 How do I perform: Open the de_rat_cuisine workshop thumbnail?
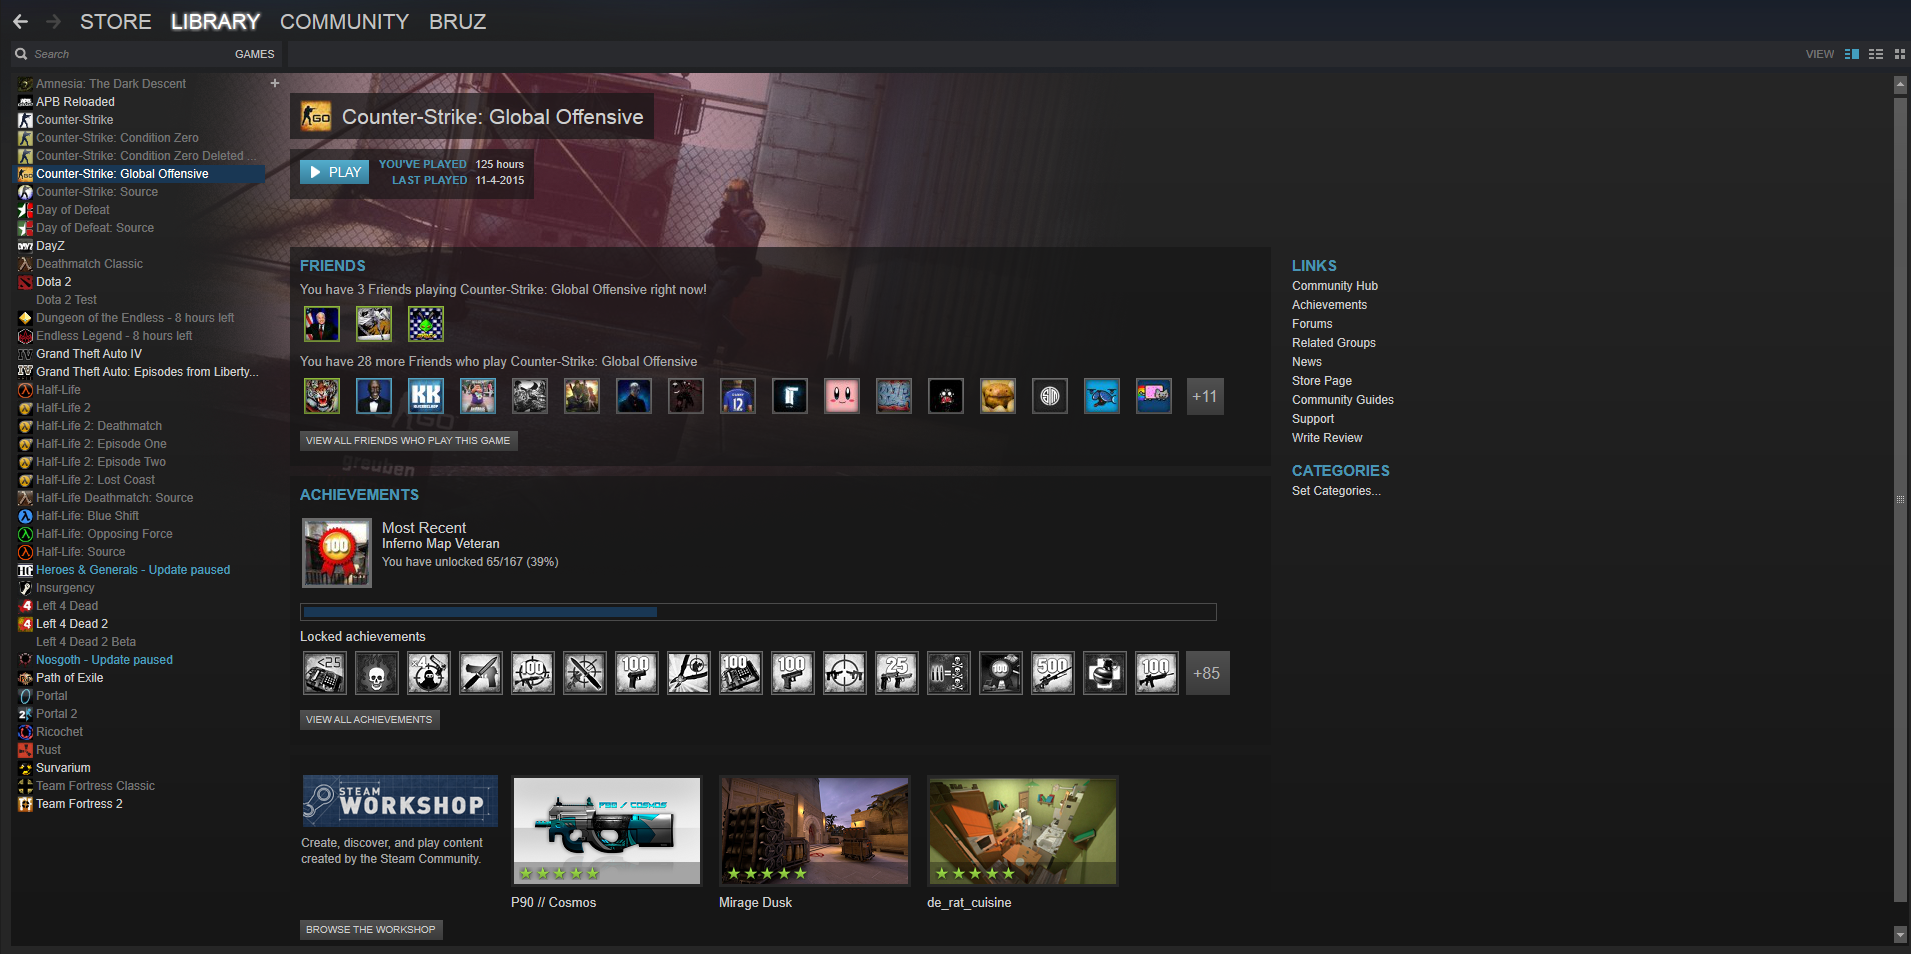tap(1023, 831)
